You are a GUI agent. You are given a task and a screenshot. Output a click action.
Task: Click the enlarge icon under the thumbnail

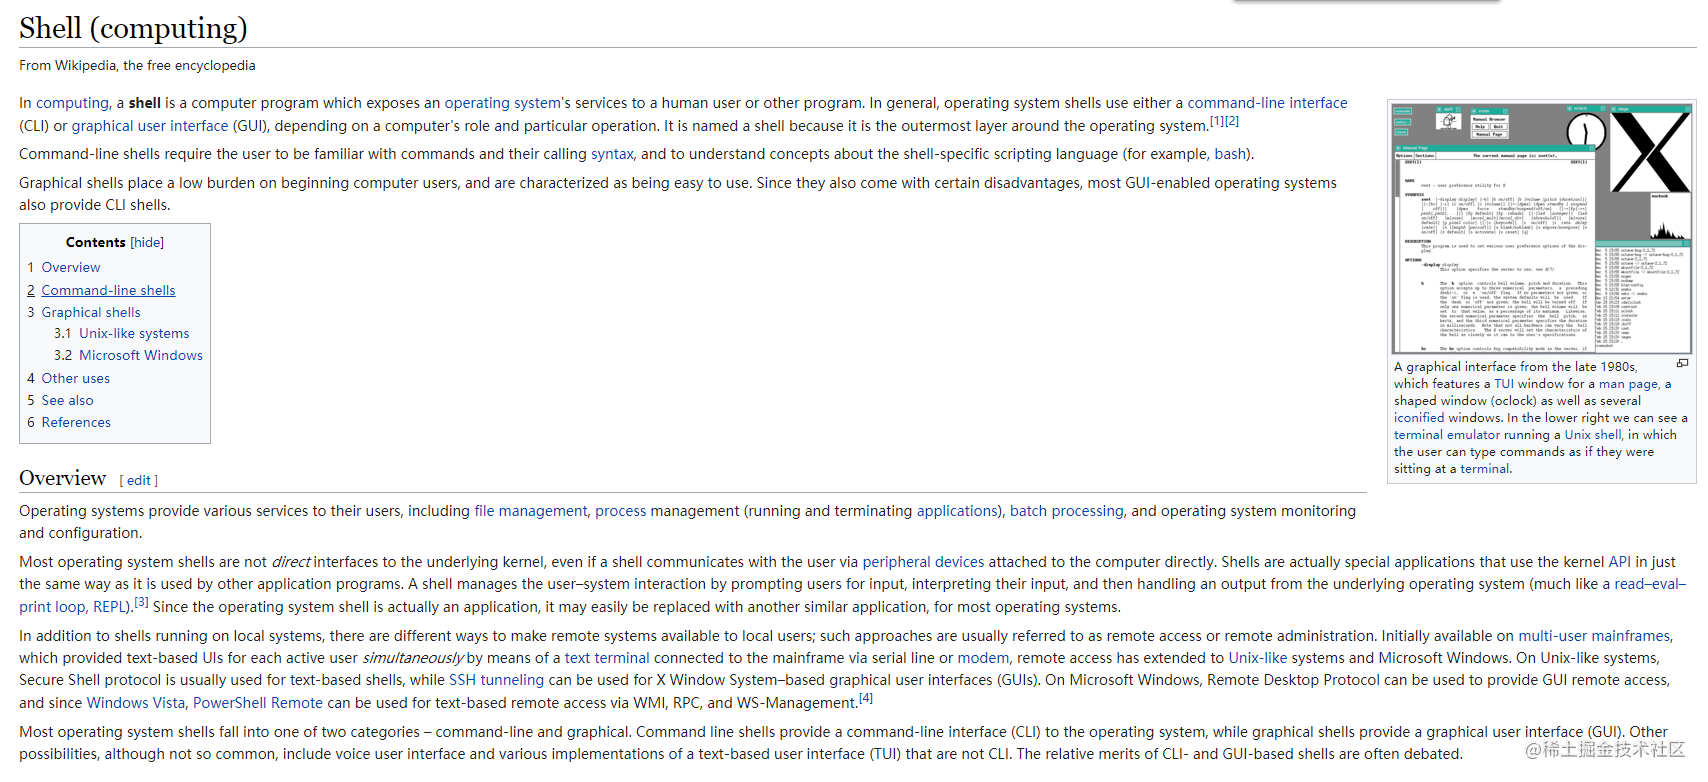[x=1682, y=363]
